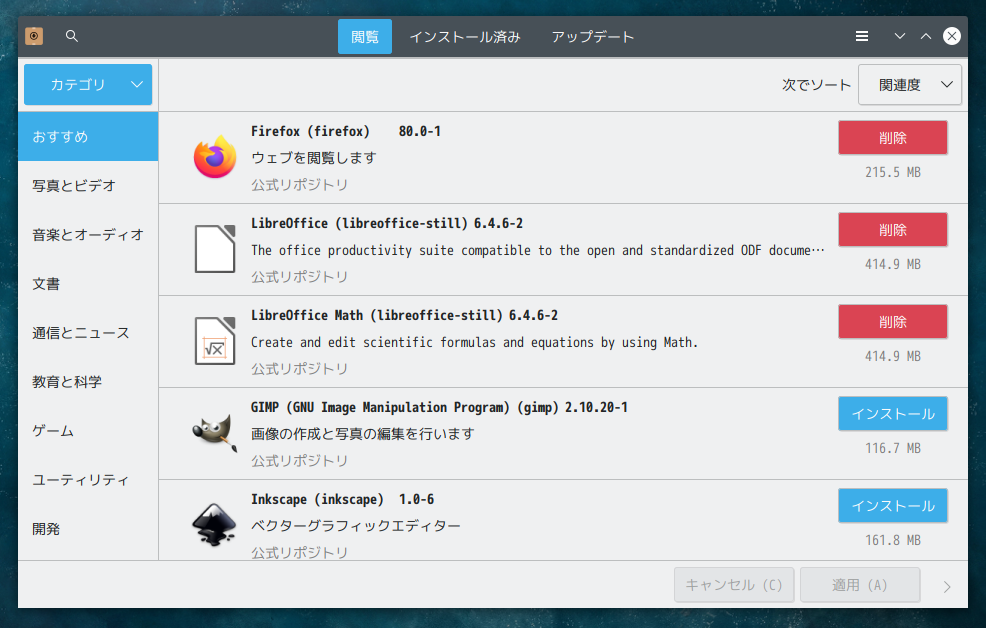This screenshot has width=986, height=628.
Task: Select the 音楽とオーディオ category
Action: click(x=88, y=234)
